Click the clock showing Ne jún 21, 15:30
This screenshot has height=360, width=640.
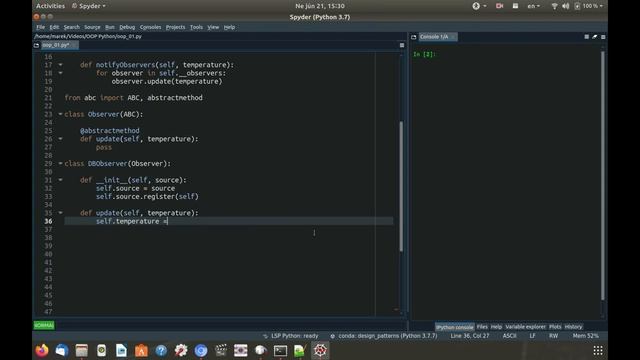point(320,6)
